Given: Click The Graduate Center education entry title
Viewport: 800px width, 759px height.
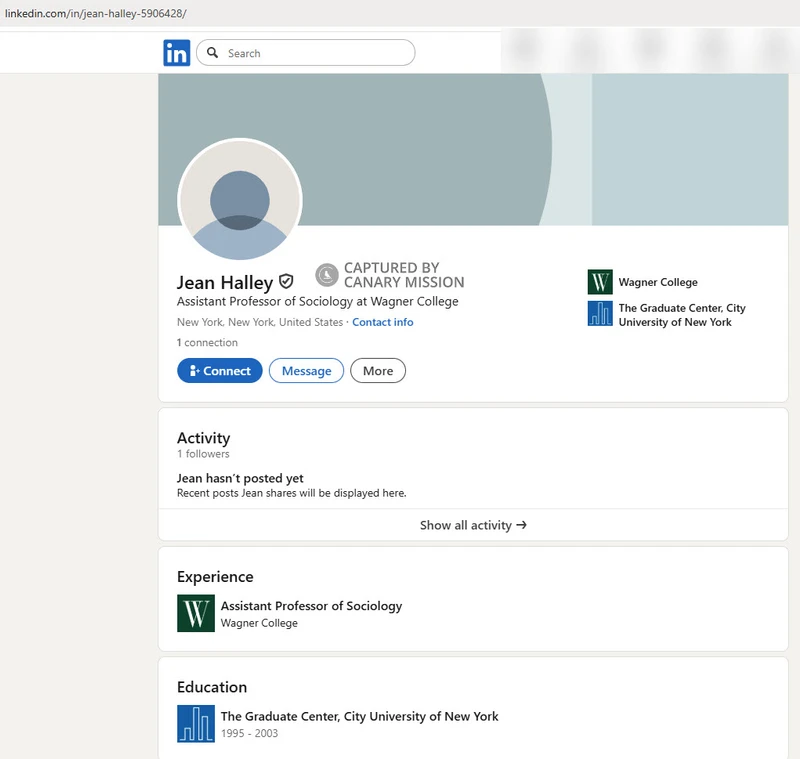Looking at the screenshot, I should [x=360, y=717].
